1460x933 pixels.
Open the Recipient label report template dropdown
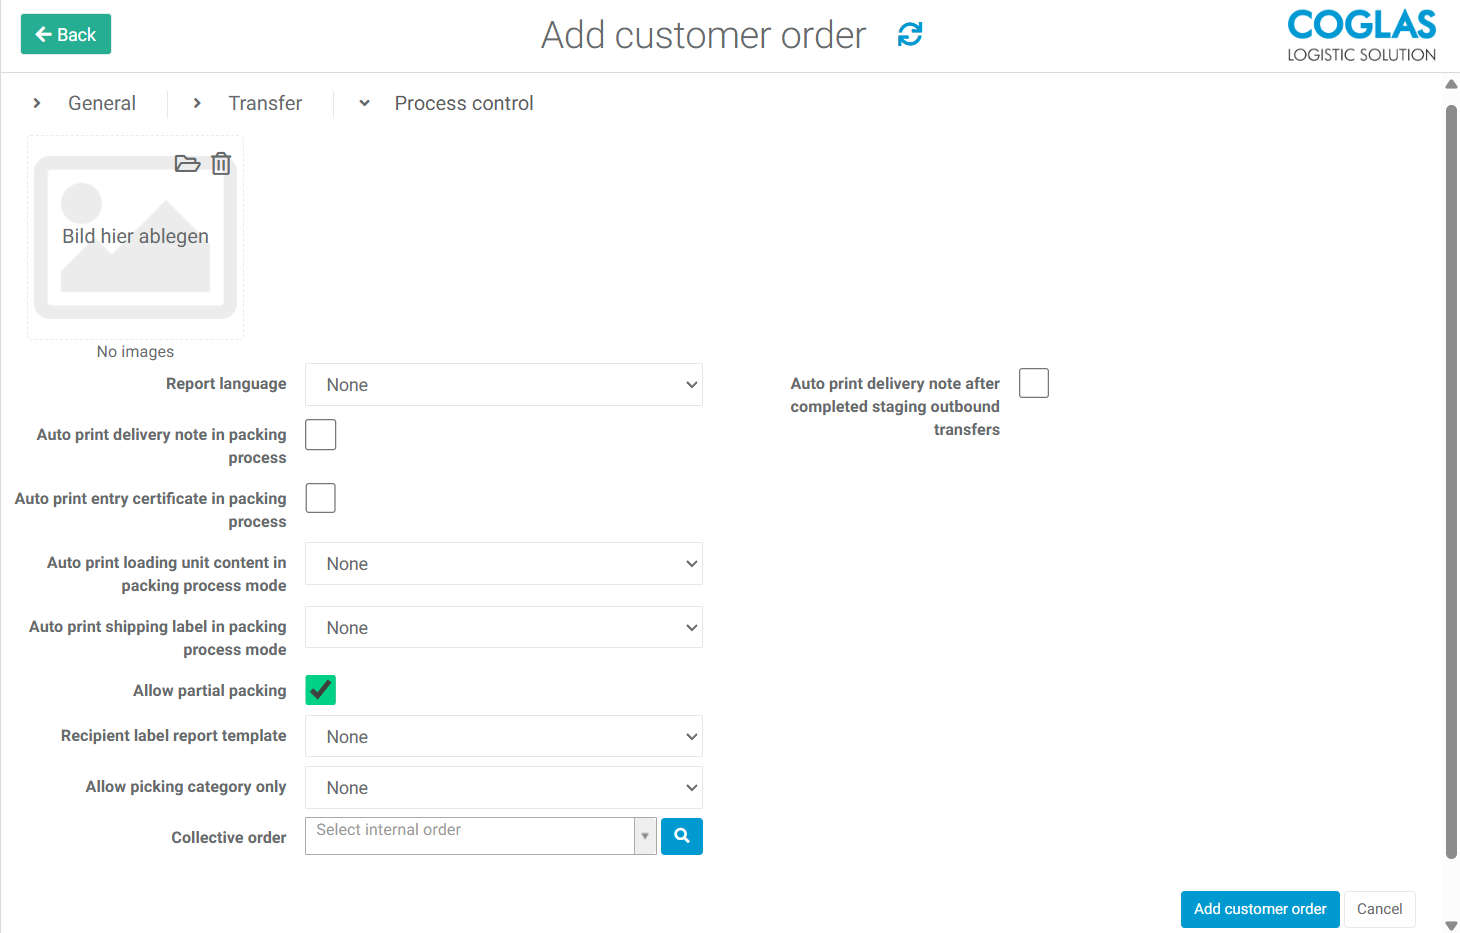(x=503, y=737)
